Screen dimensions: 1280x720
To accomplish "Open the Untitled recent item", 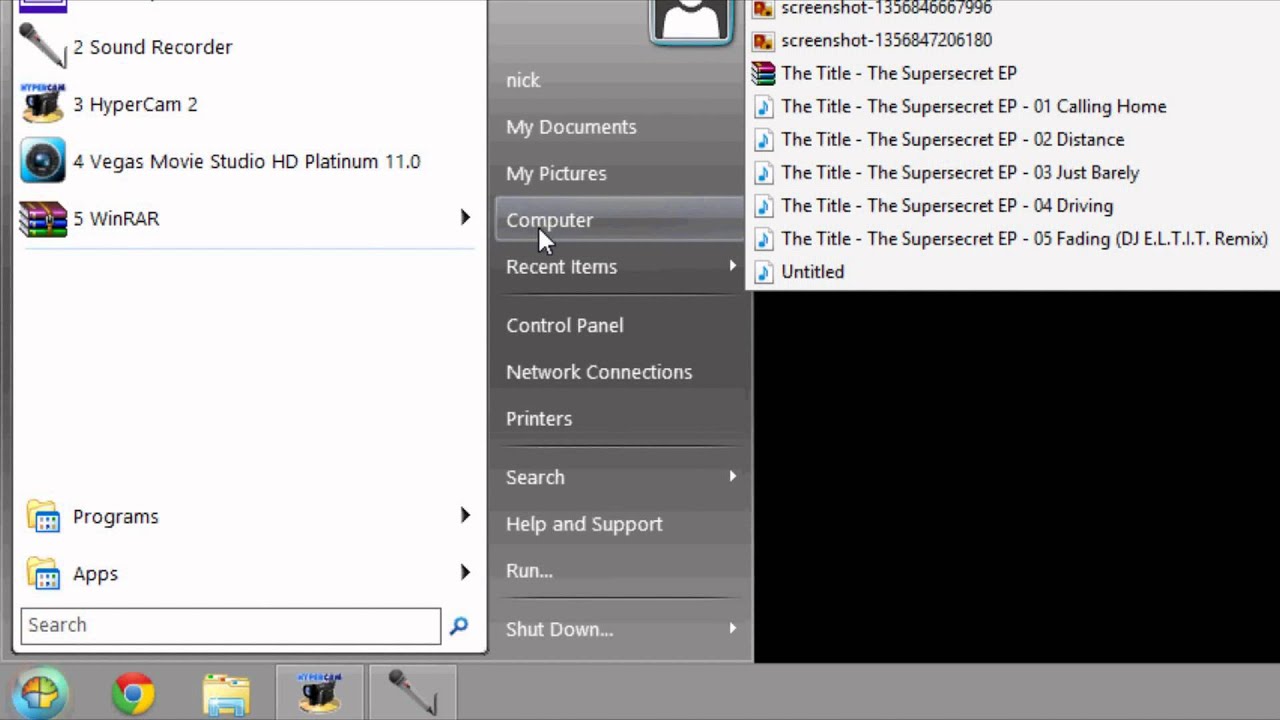I will click(812, 272).
